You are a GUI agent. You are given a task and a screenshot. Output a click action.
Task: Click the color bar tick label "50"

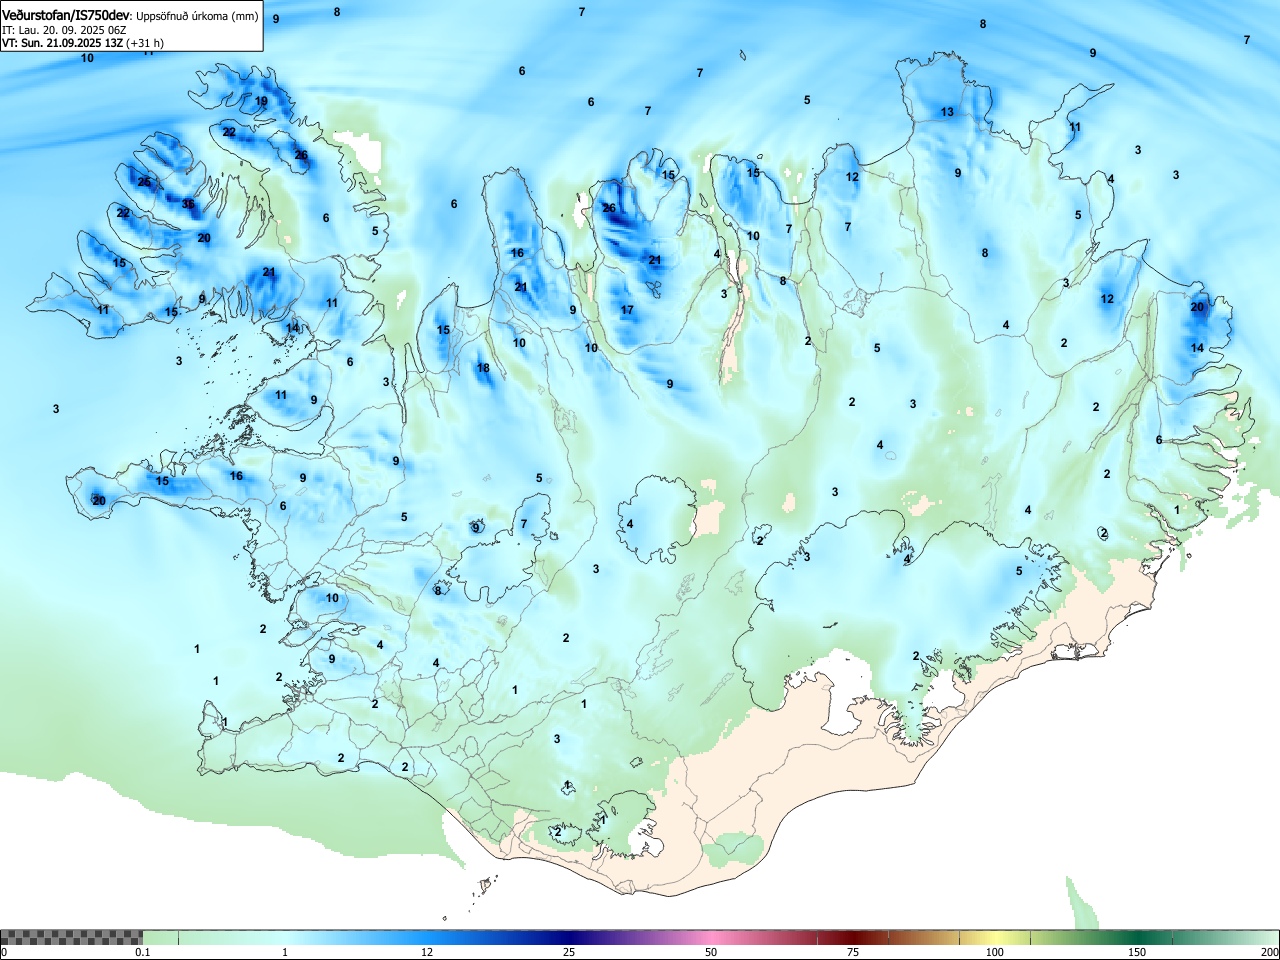pos(710,952)
